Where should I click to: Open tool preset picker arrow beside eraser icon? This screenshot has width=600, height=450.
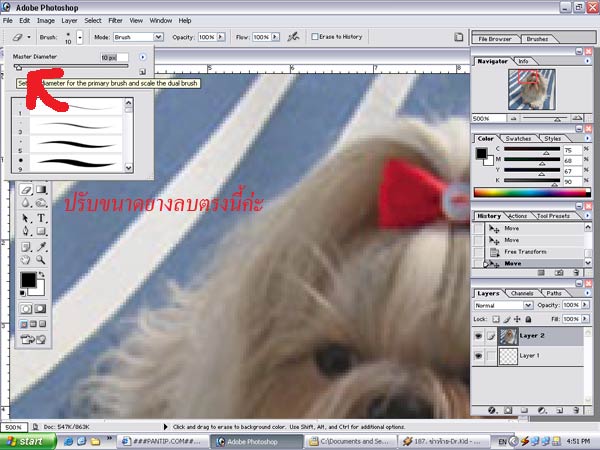29,37
